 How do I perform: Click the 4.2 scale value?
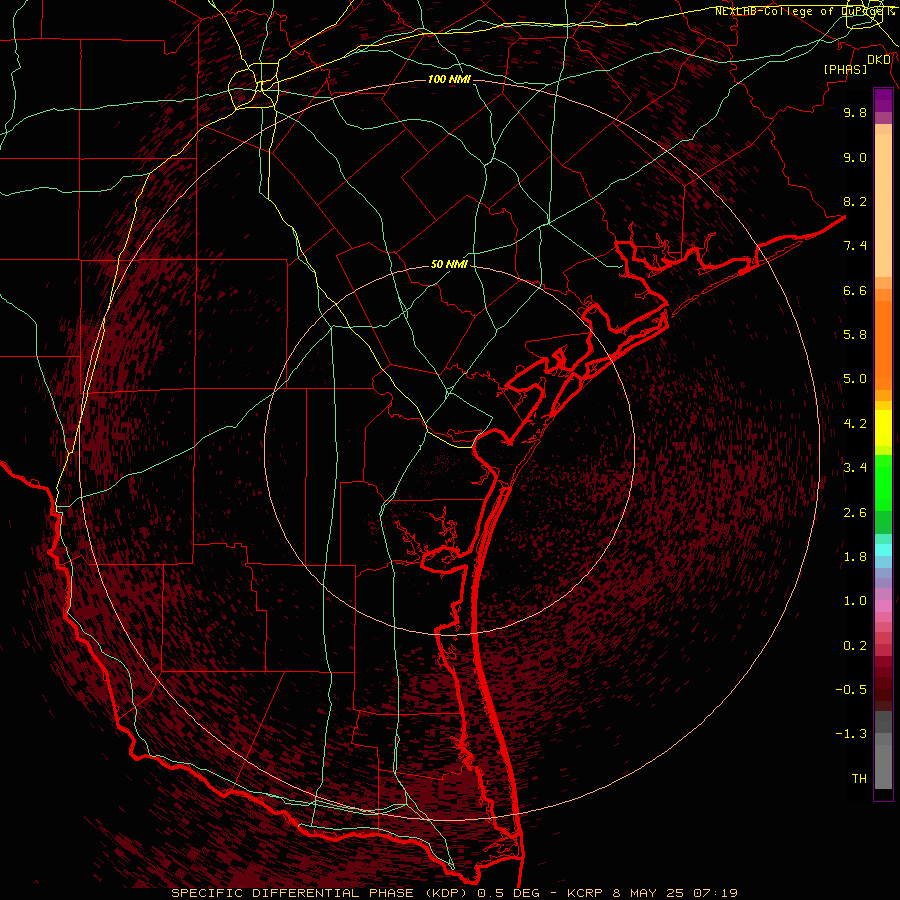point(855,424)
